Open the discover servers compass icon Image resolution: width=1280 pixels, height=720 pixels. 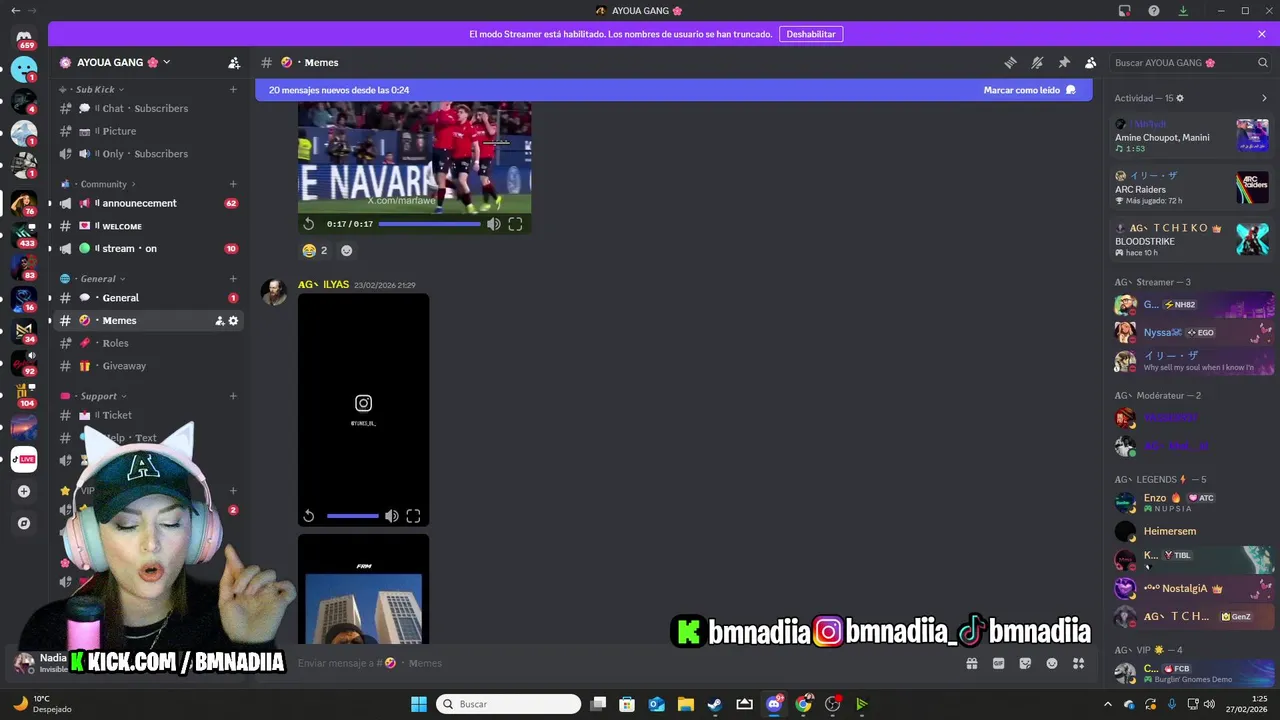(24, 523)
